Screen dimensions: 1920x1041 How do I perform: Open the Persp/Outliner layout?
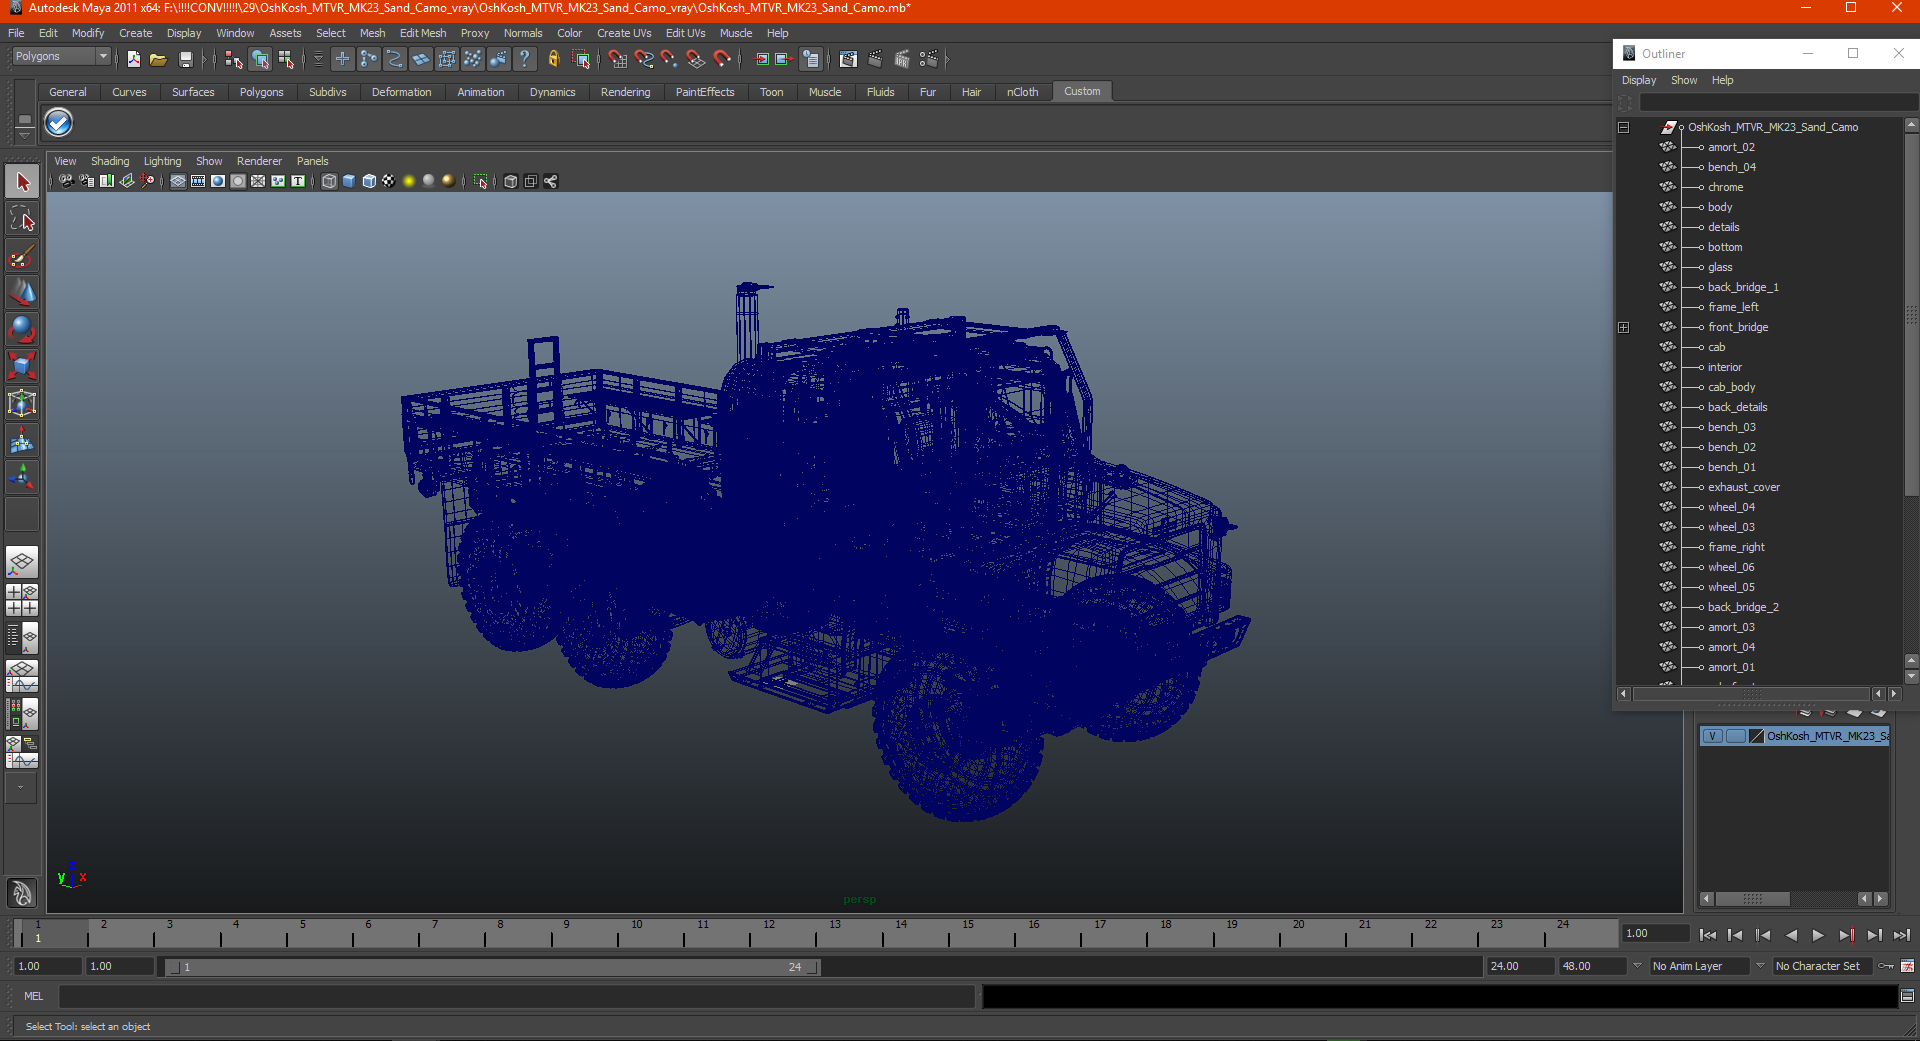[22, 638]
